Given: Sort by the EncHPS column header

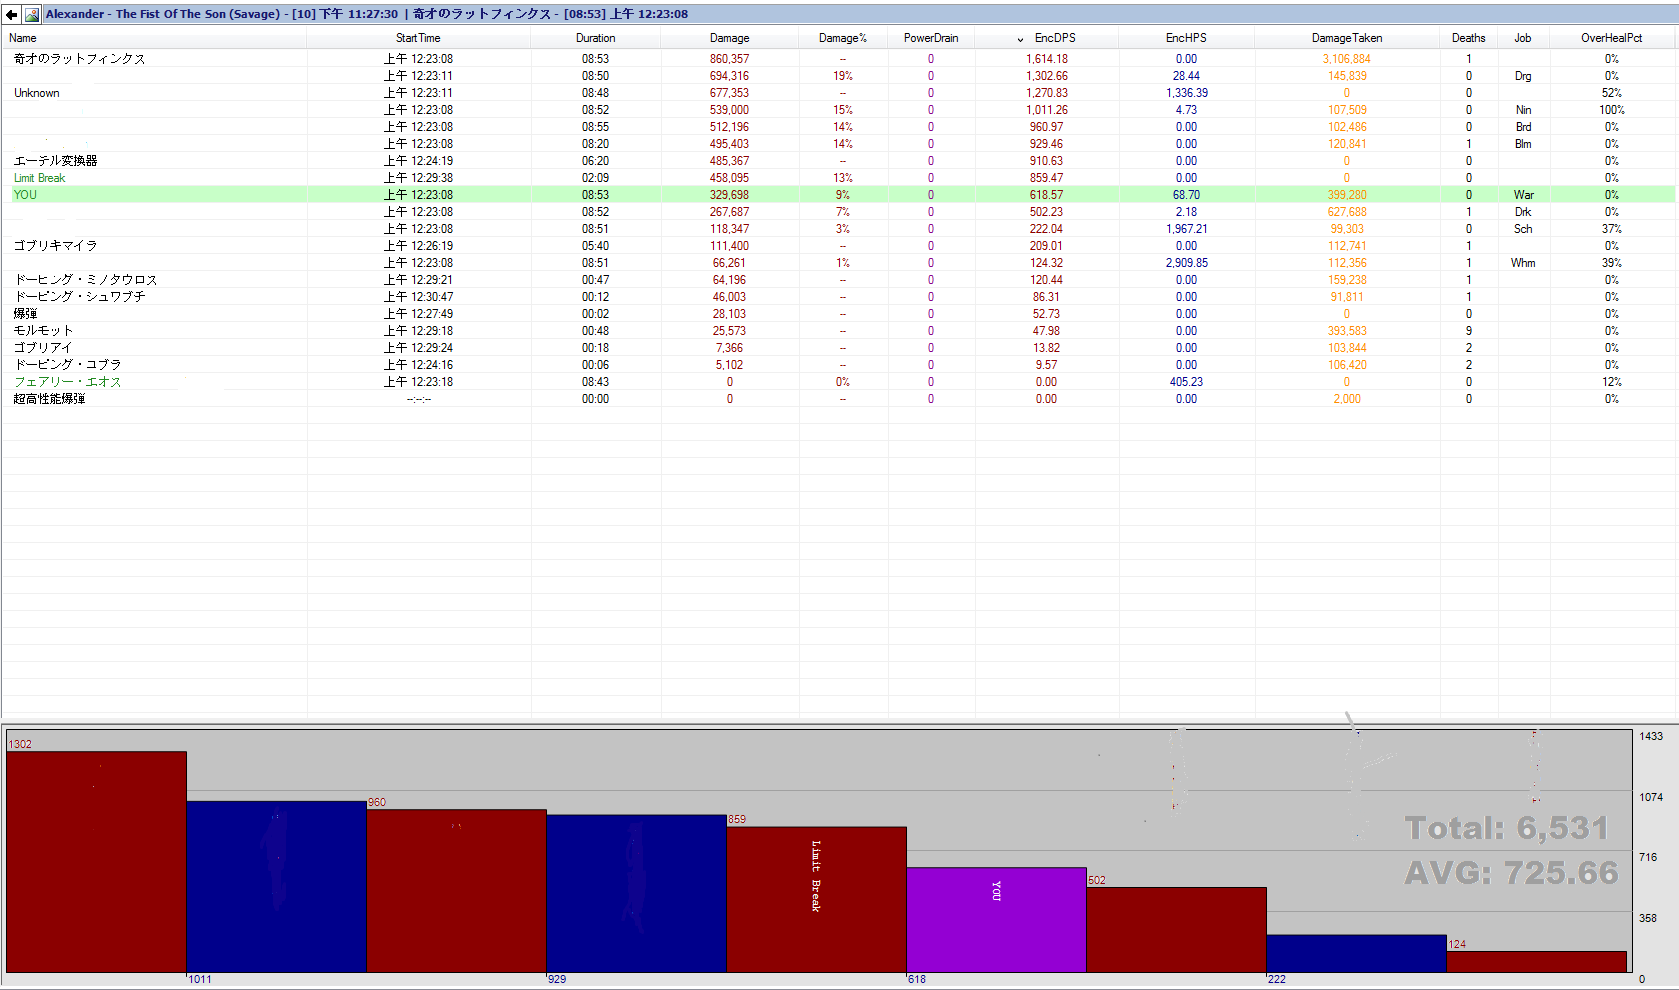Looking at the screenshot, I should (1186, 38).
